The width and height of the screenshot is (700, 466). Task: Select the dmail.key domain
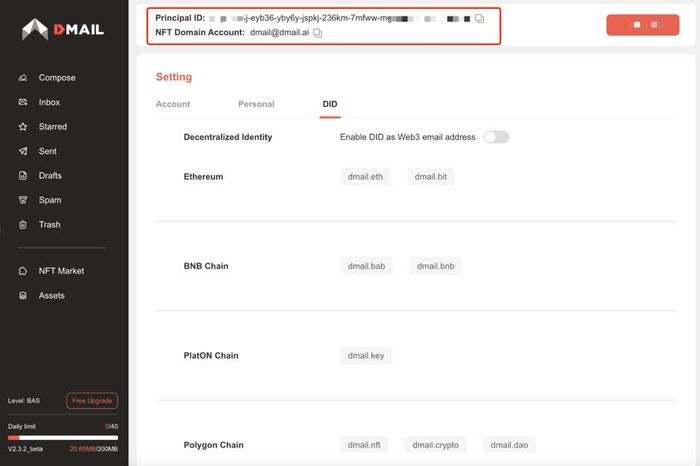click(x=366, y=356)
